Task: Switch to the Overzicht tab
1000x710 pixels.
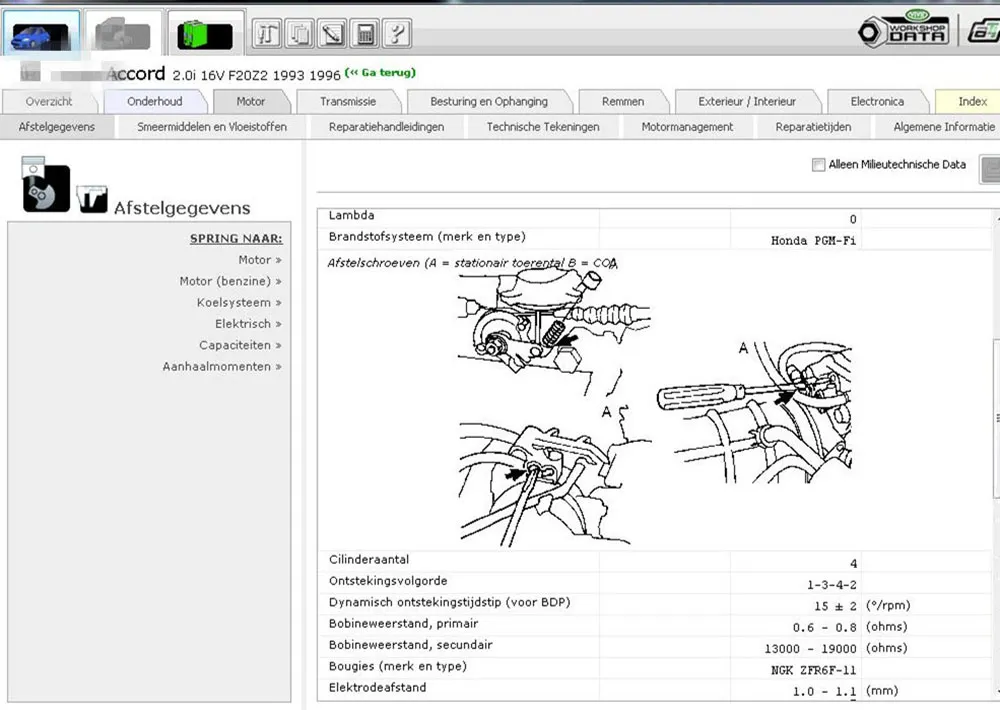Action: tap(49, 101)
